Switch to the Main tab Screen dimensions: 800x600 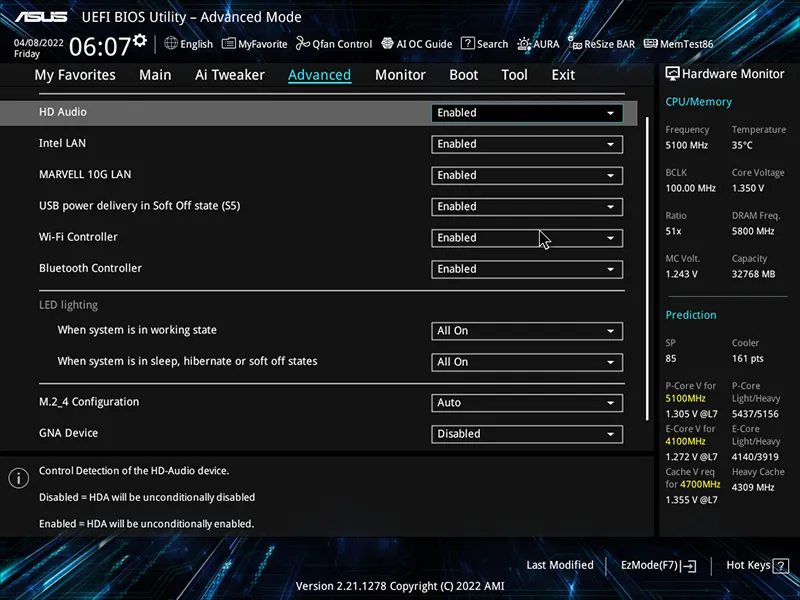pos(155,75)
